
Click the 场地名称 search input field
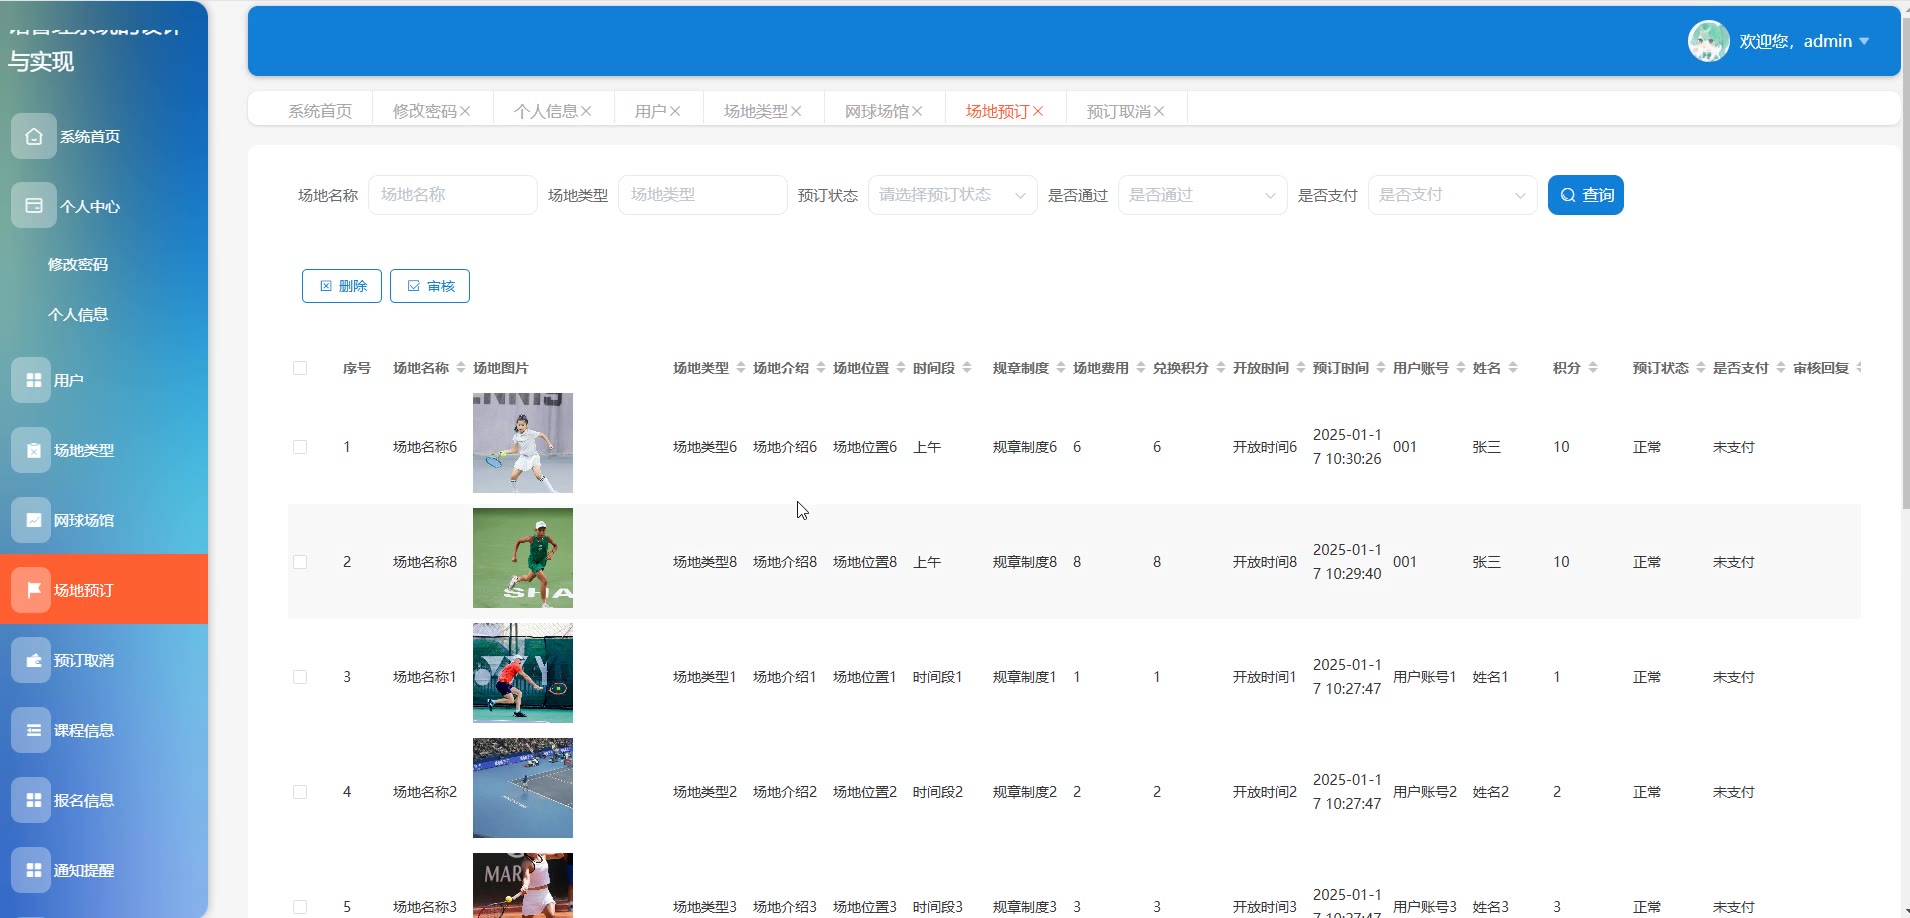452,195
